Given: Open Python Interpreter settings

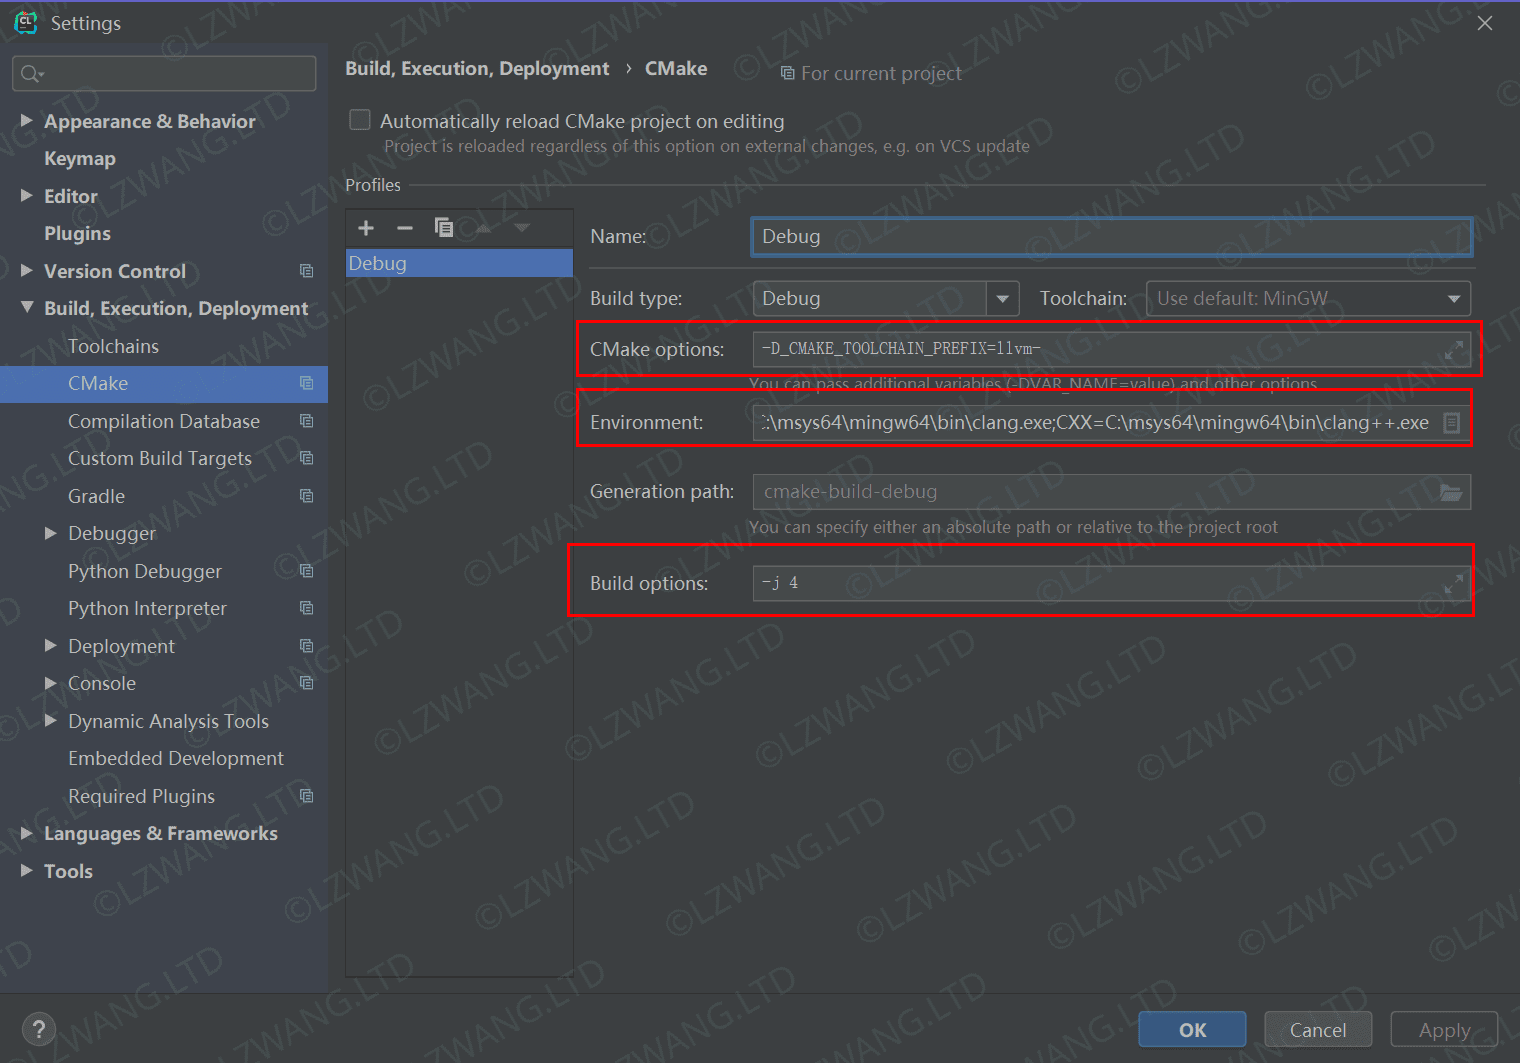Looking at the screenshot, I should pyautogui.click(x=147, y=609).
